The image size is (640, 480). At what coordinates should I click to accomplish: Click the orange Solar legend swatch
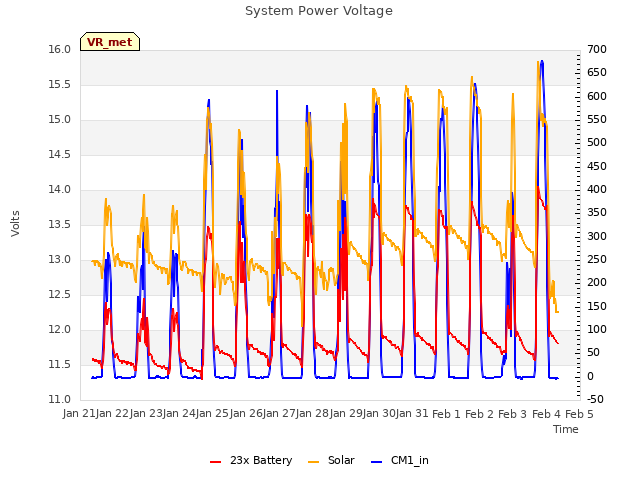click(313, 462)
